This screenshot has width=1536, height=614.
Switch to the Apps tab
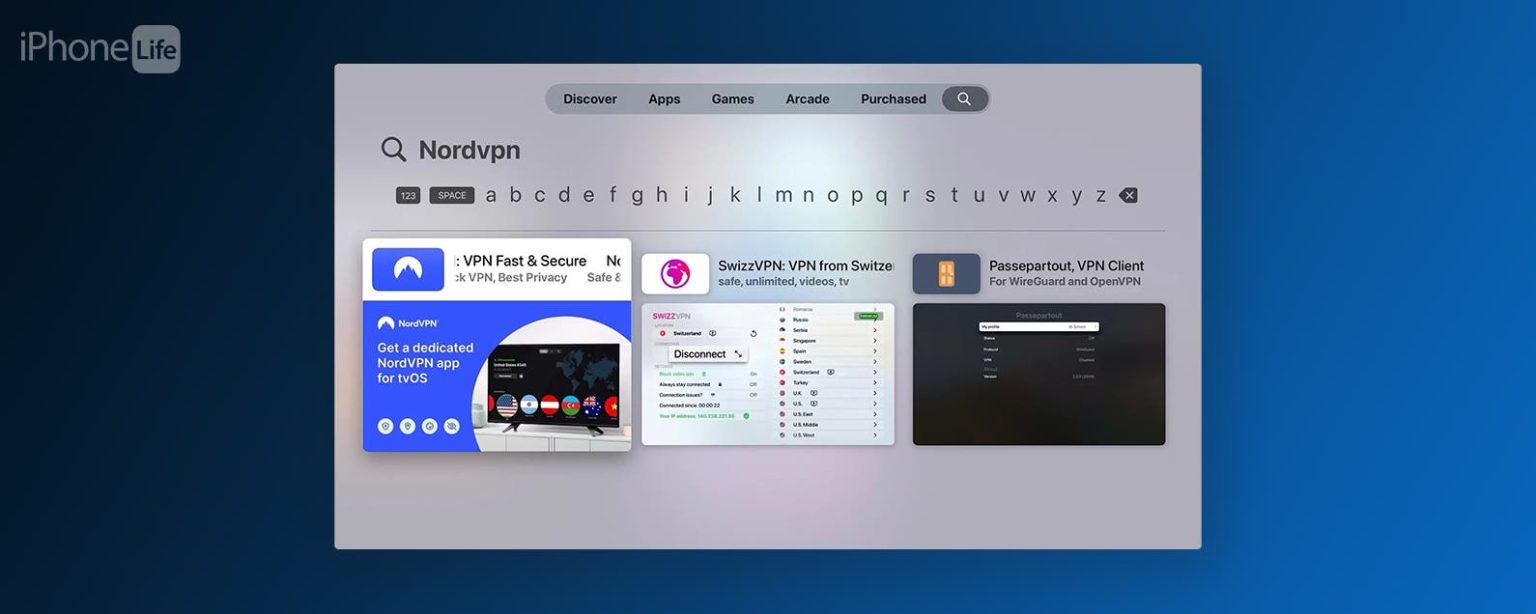tap(664, 99)
